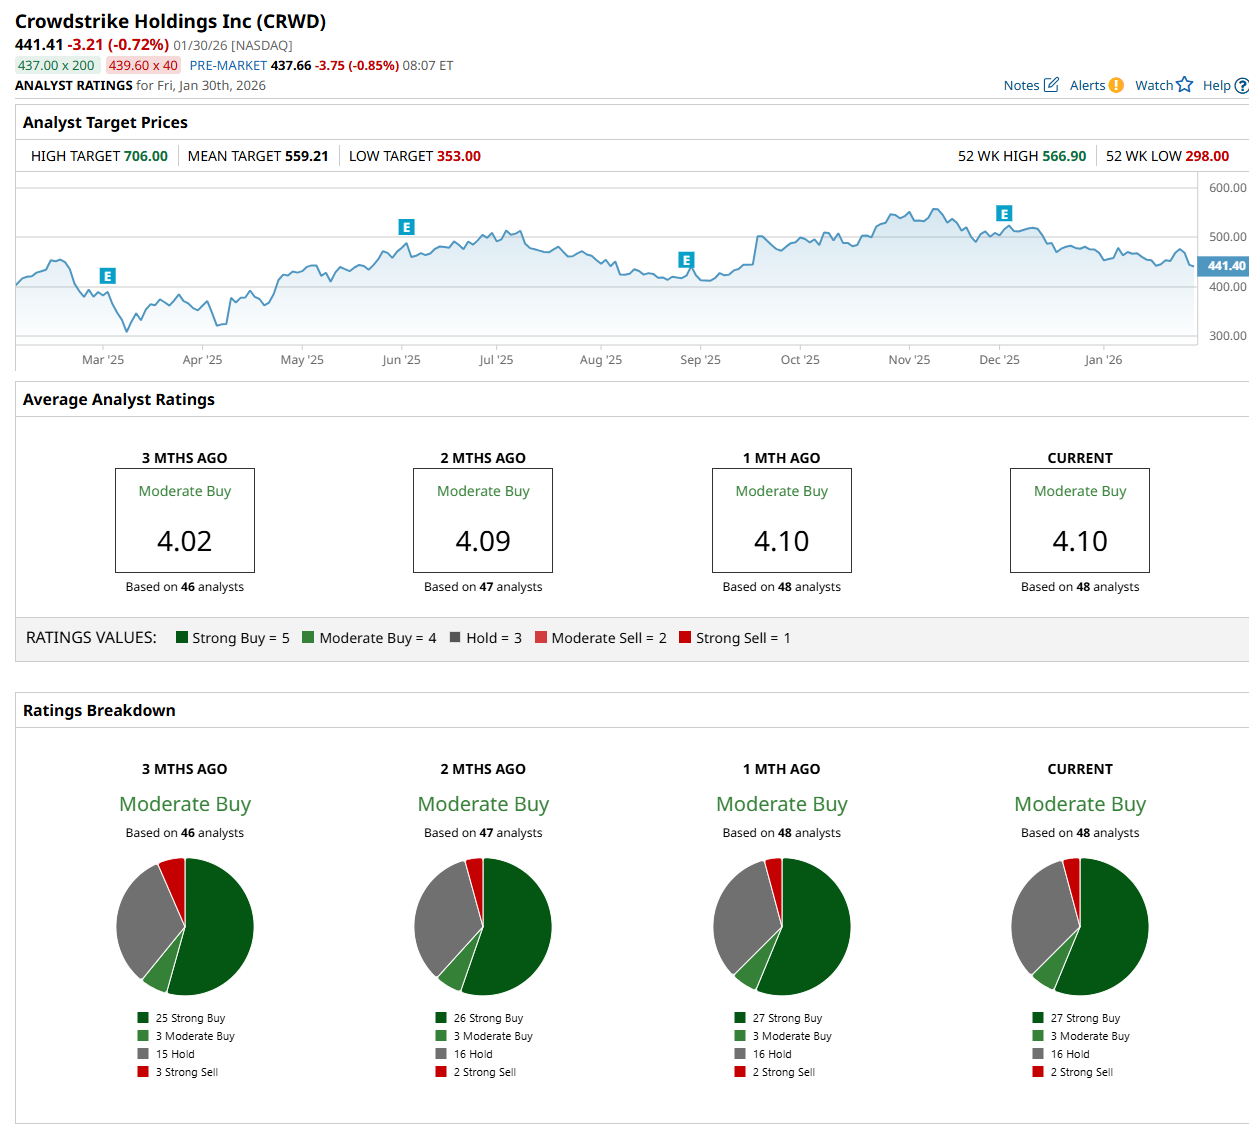Click the Crowdstrike Holdings Inc (CRWD) title

170,21
